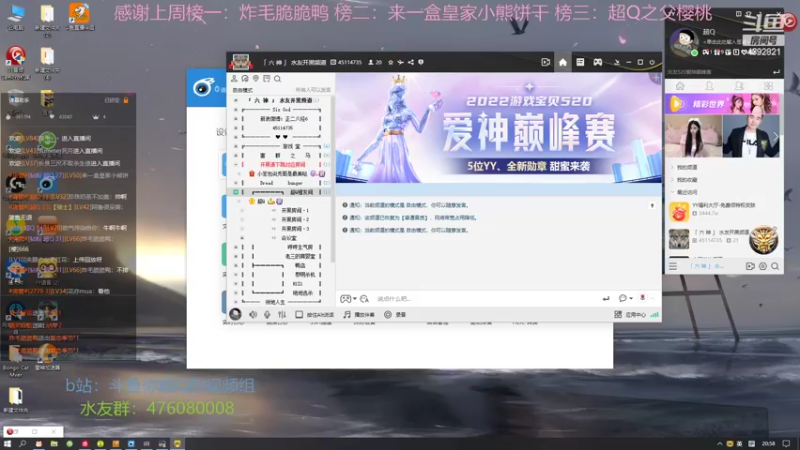Image resolution: width=800 pixels, height=450 pixels.
Task: Click the download icon in channel title bar
Action: 616,62
